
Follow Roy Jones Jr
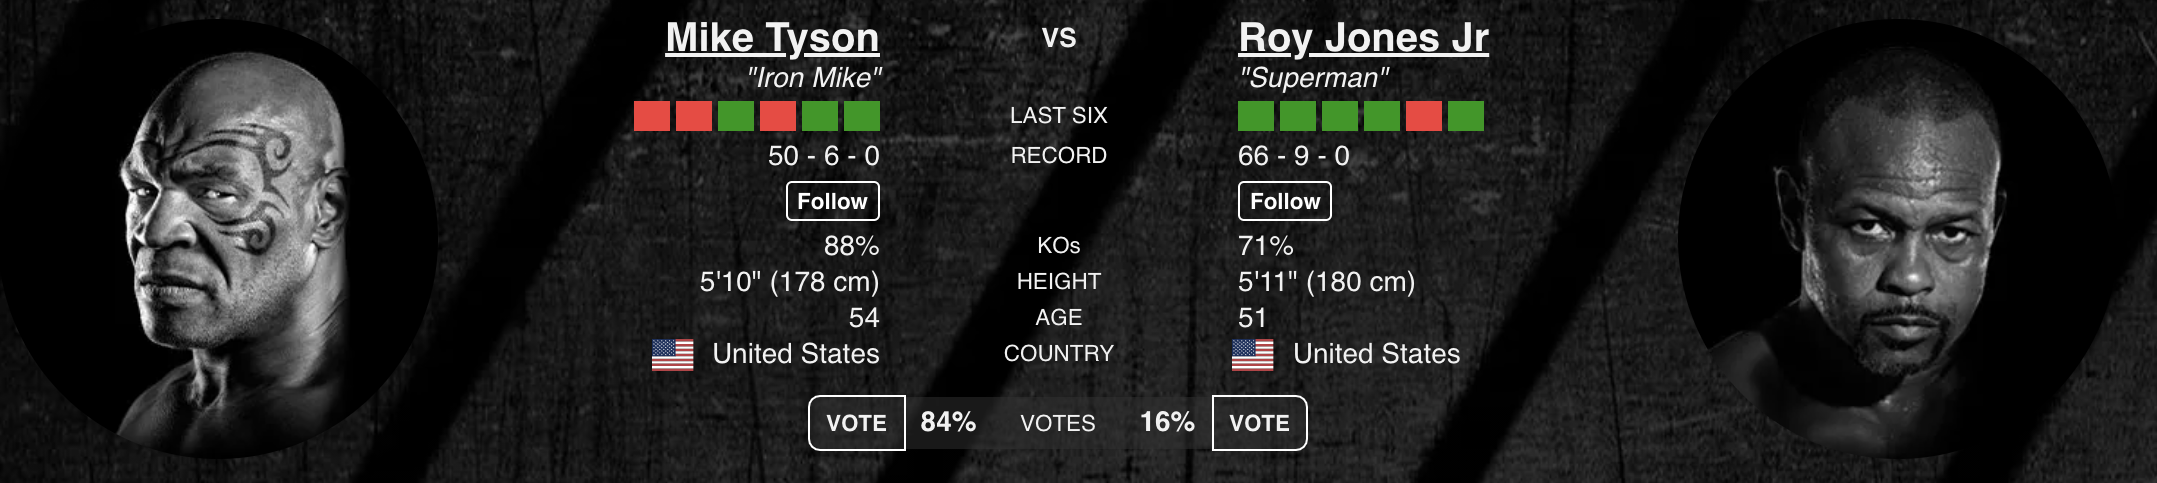tap(1285, 201)
